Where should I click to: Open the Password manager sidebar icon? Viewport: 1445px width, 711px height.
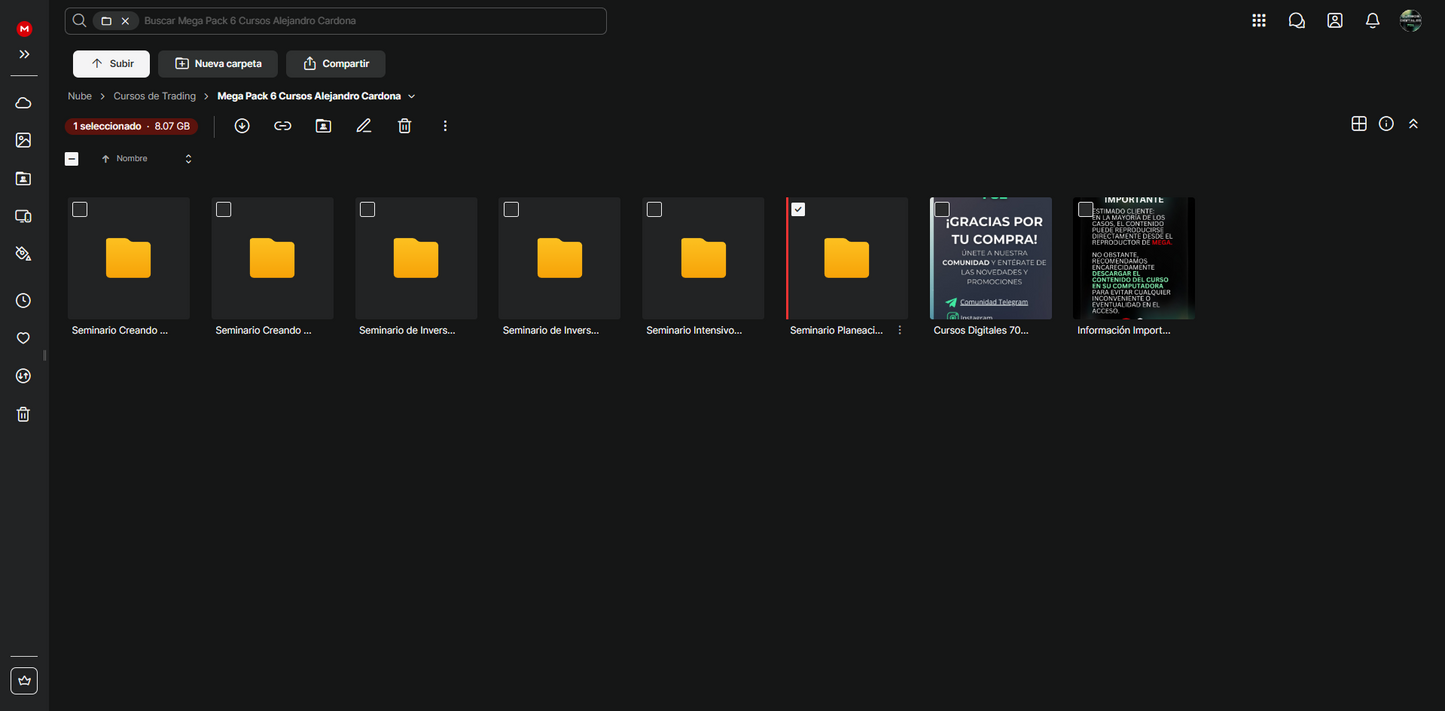point(24,254)
